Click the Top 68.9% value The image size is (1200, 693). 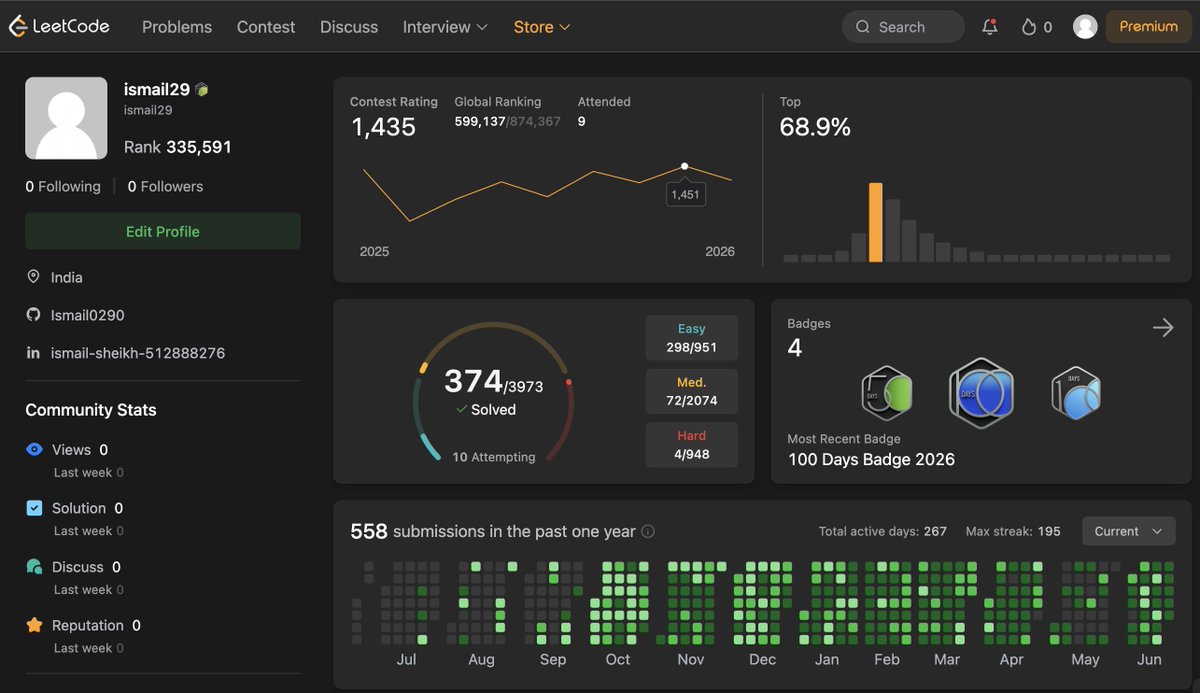[815, 127]
